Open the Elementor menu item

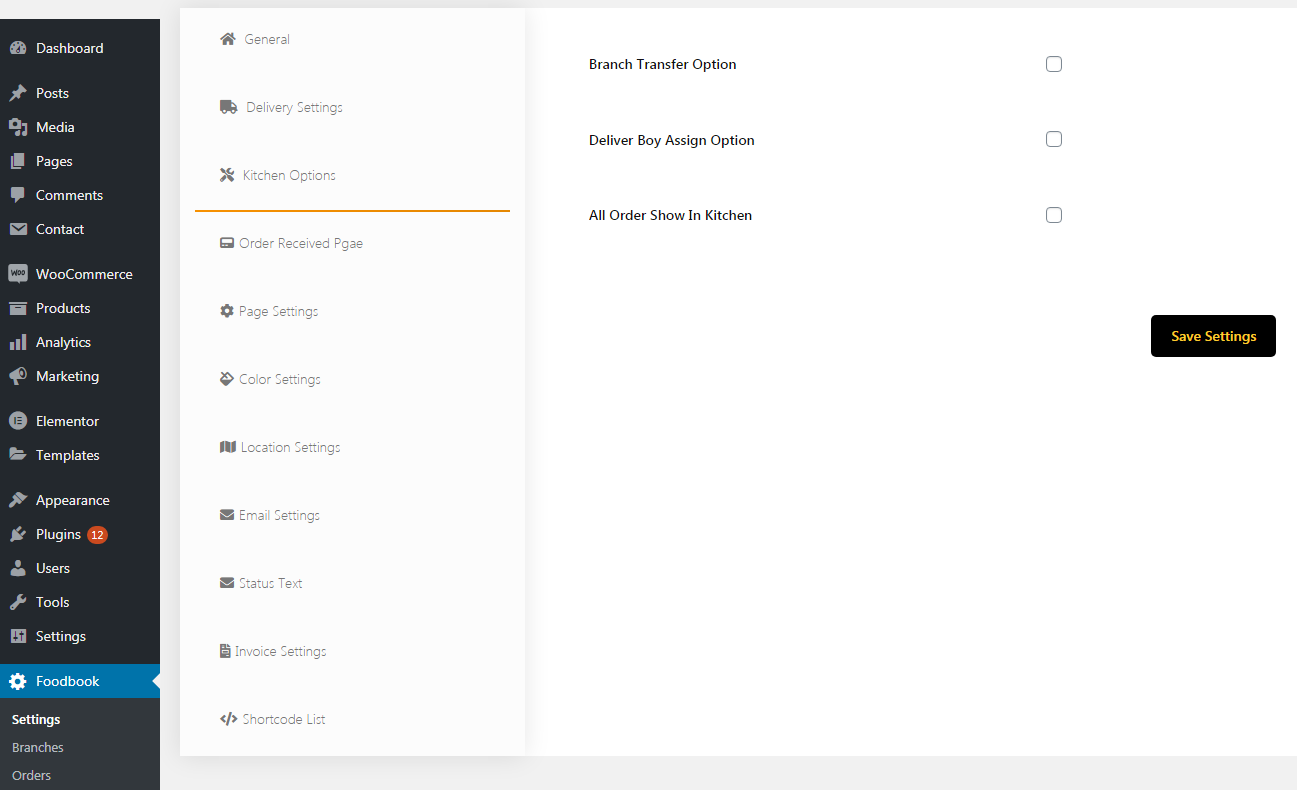point(67,421)
